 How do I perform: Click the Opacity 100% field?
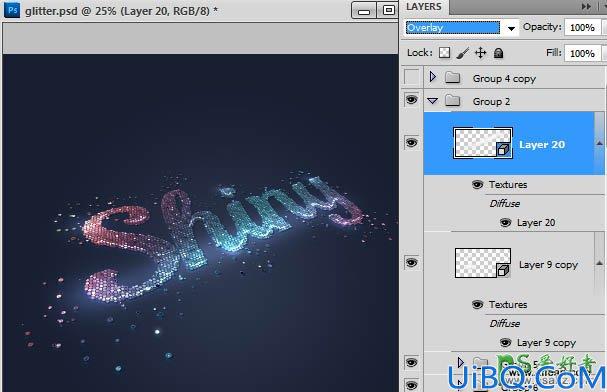pyautogui.click(x=582, y=27)
